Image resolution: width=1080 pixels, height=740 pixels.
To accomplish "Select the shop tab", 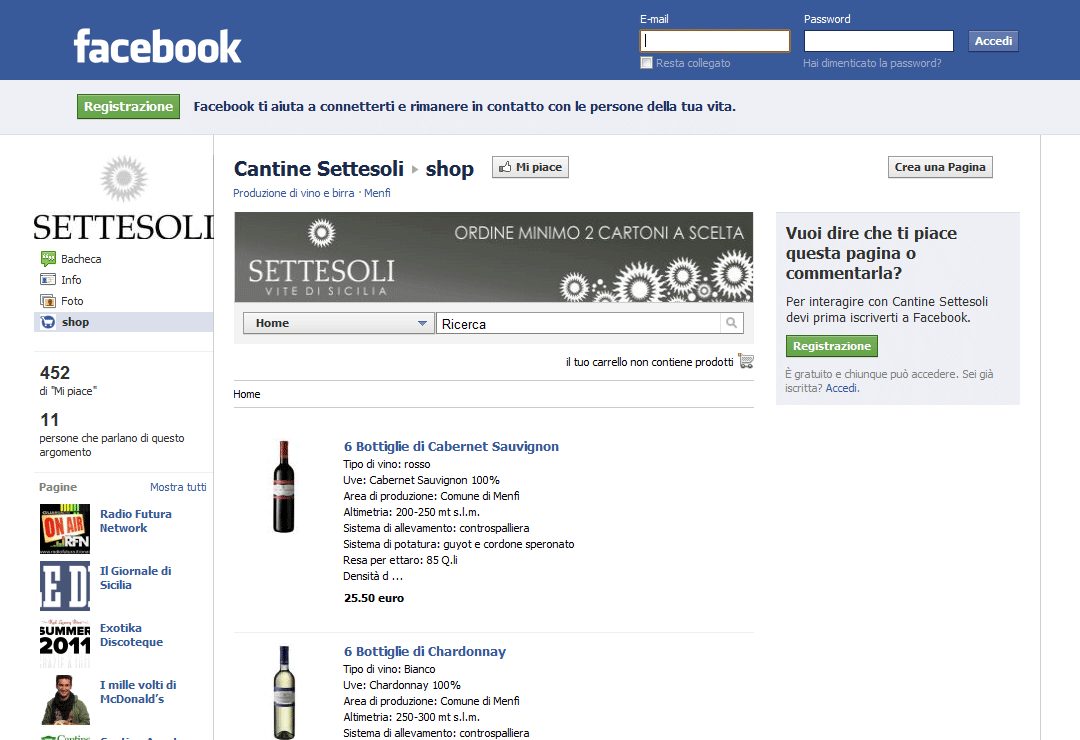I will 123,322.
